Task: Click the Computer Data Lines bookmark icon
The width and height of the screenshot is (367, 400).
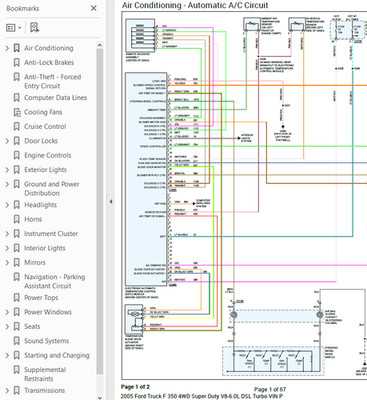Action: (16, 98)
